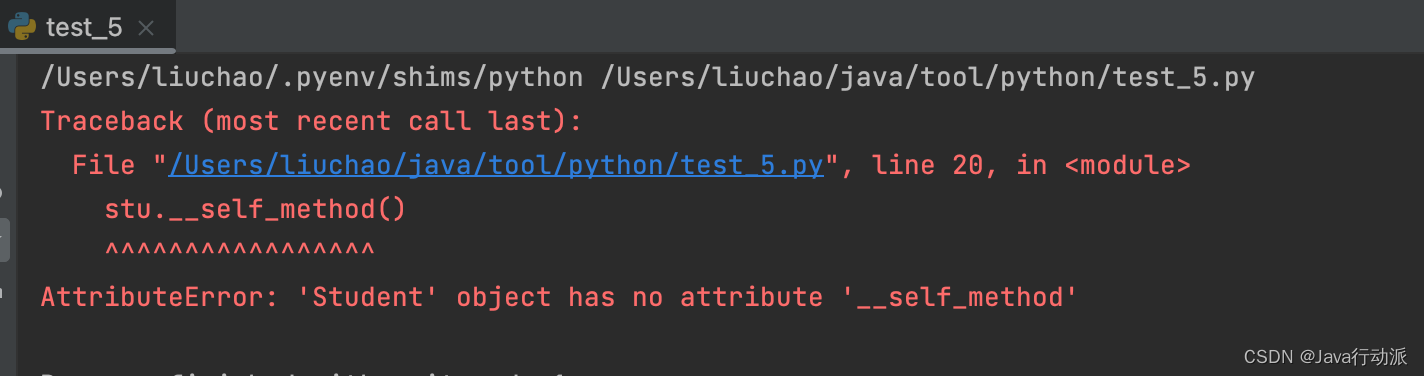Click the .pyenv/shims/python interpreter path

(312, 77)
